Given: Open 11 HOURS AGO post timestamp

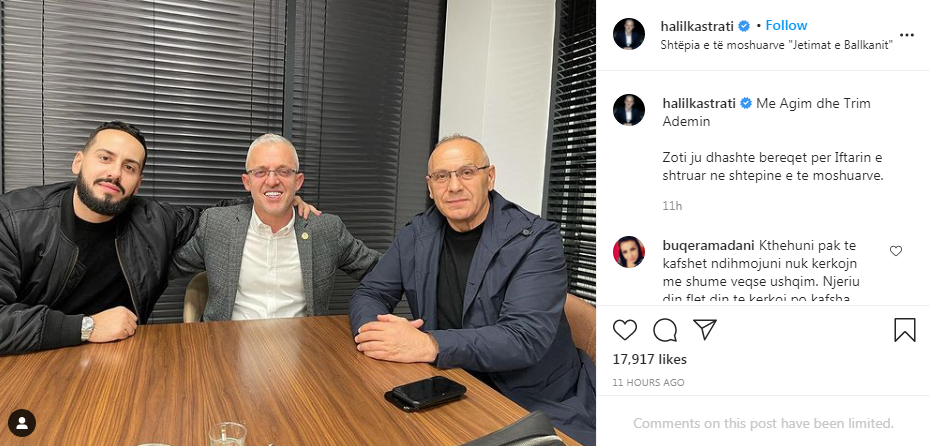Looking at the screenshot, I should (648, 383).
